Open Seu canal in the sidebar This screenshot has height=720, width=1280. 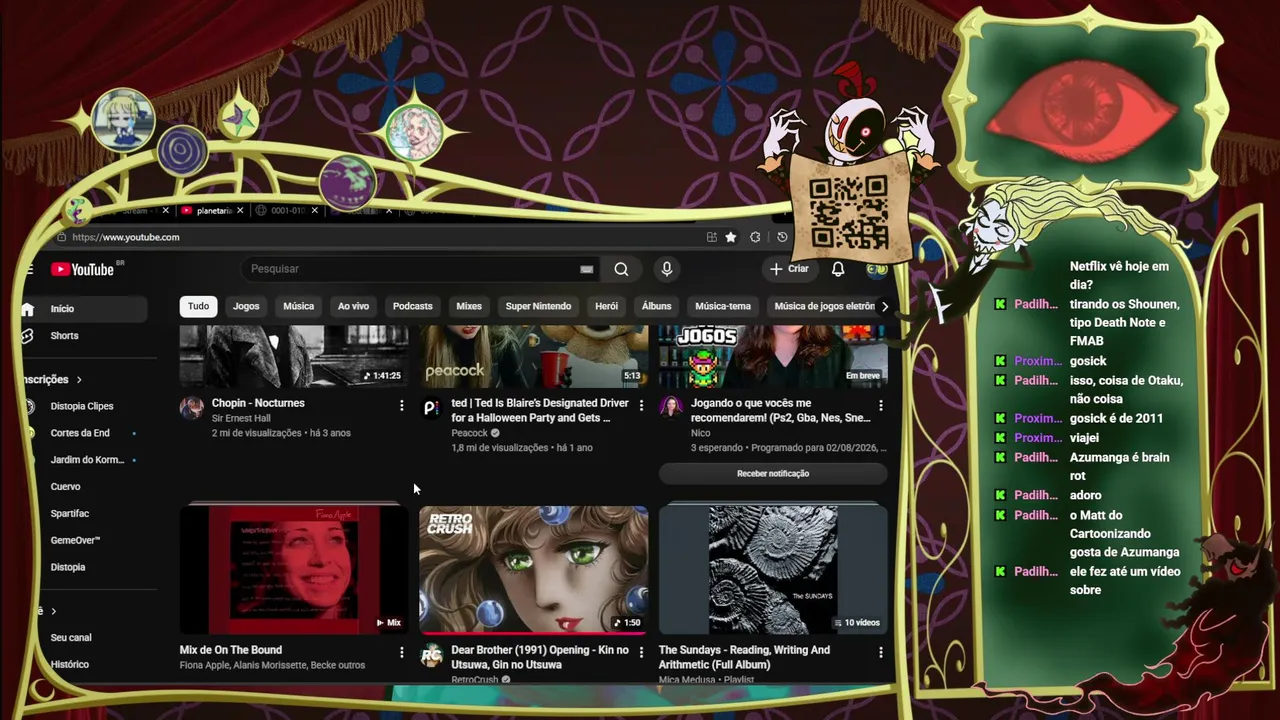(x=71, y=638)
